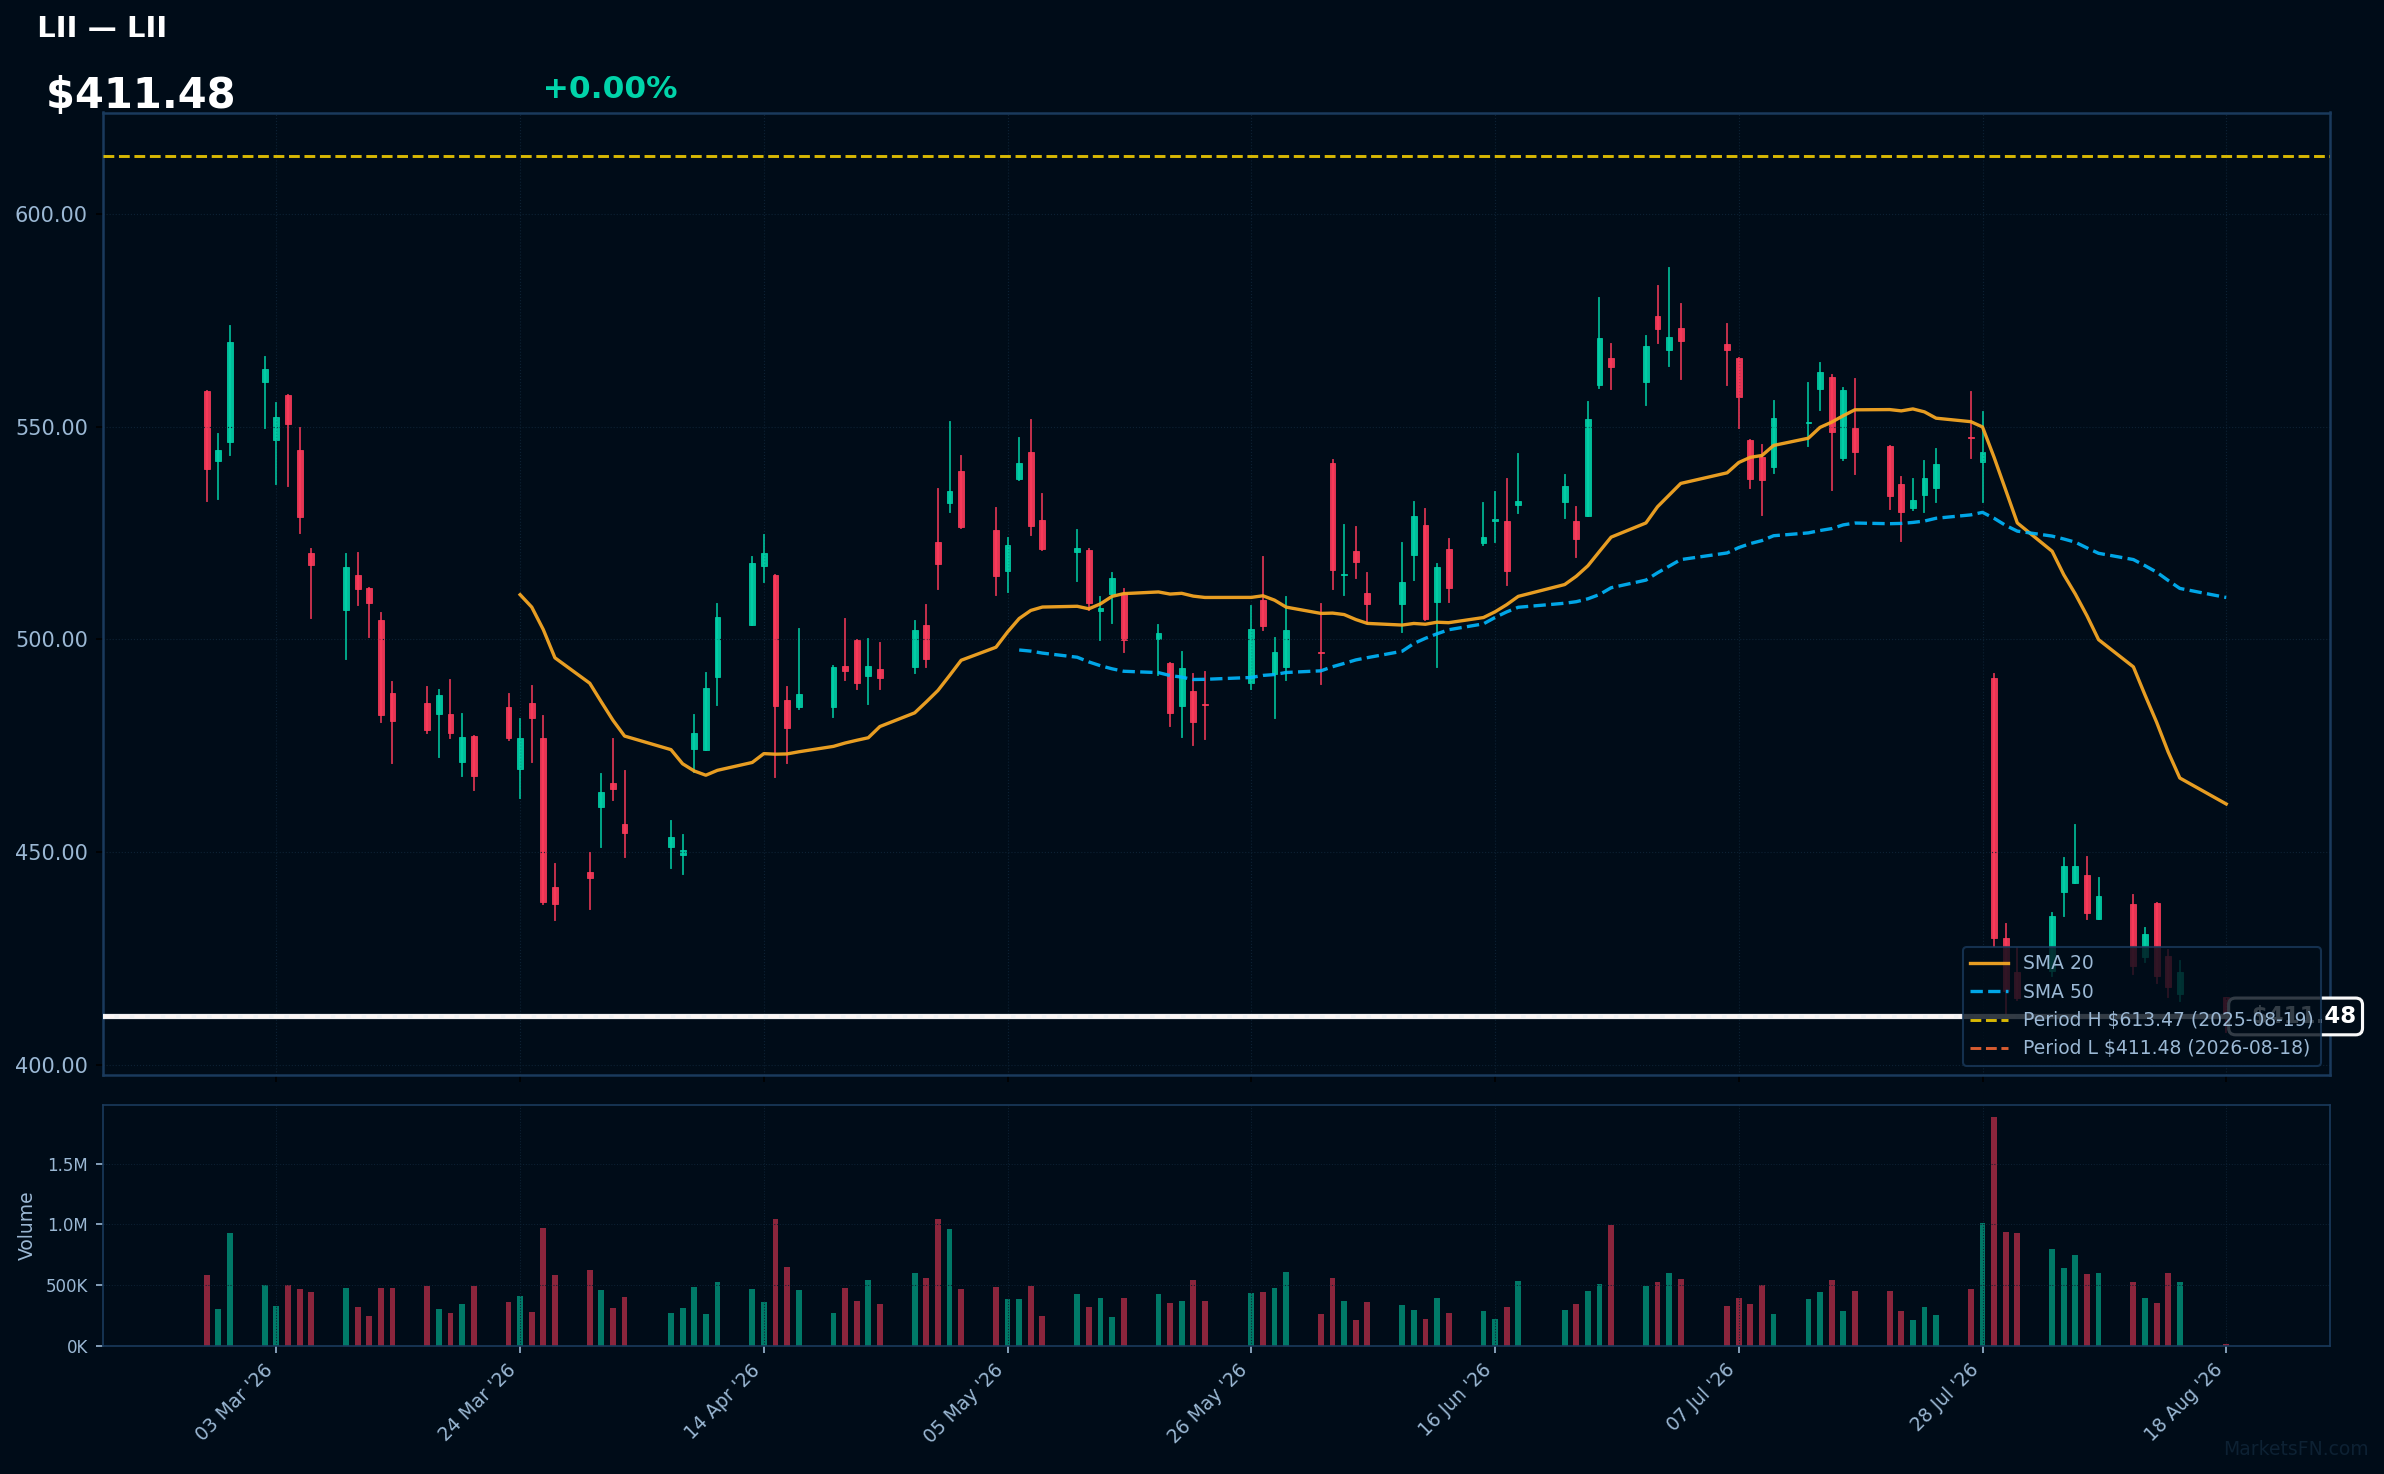Viewport: 2384px width, 1474px height.
Task: Click the 26 May '26 date label
Action: pyautogui.click(x=1208, y=1402)
